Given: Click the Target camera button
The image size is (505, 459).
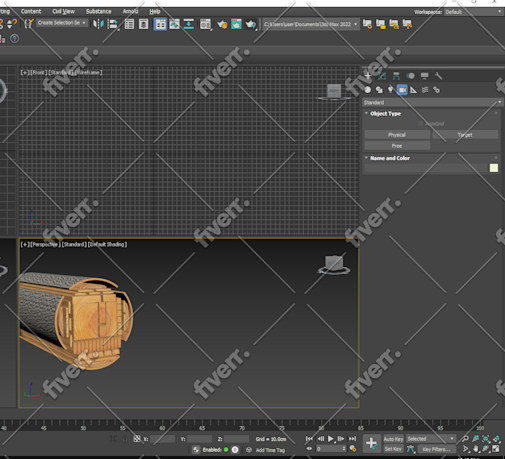Looking at the screenshot, I should coord(465,135).
